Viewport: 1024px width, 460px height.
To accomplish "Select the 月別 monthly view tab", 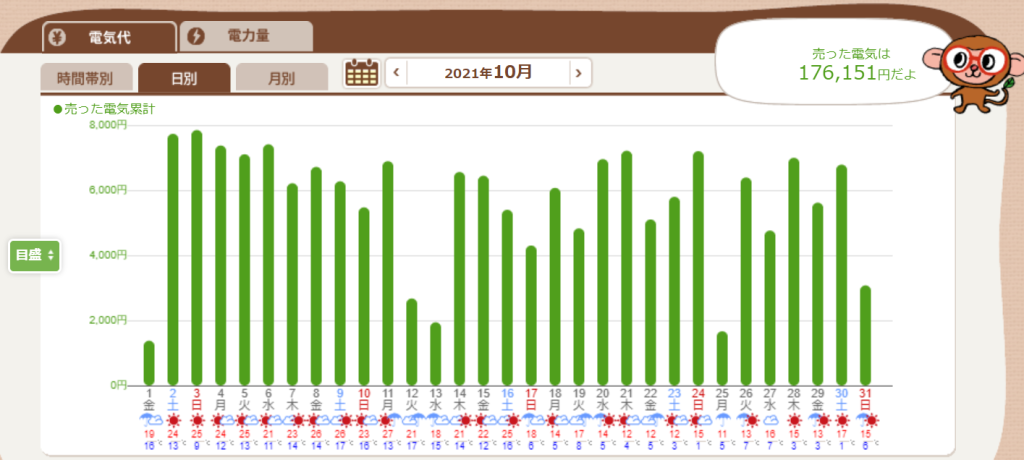I will tap(281, 77).
